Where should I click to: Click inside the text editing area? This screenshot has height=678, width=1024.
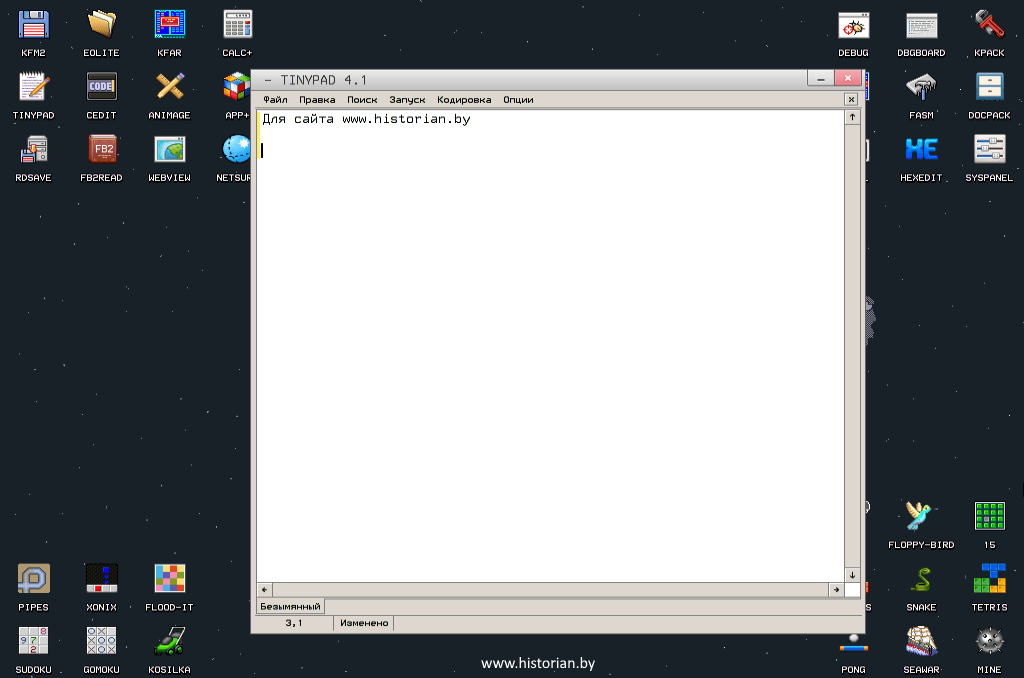[550, 350]
